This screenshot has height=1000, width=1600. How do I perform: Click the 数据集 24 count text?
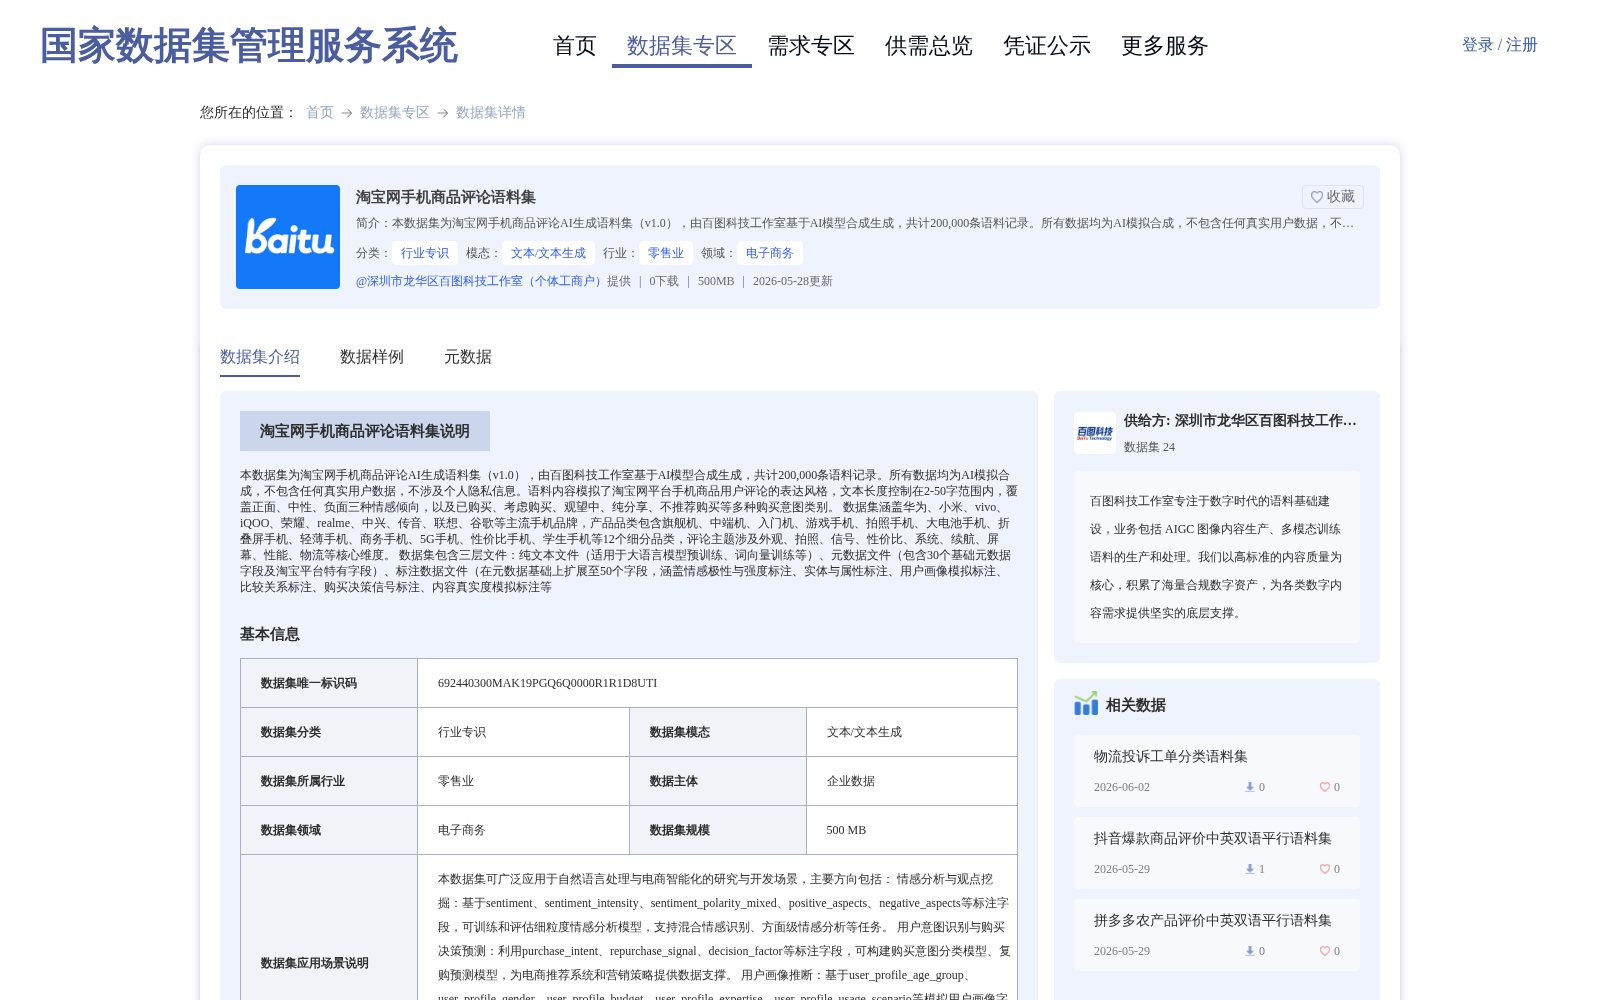coord(1149,447)
